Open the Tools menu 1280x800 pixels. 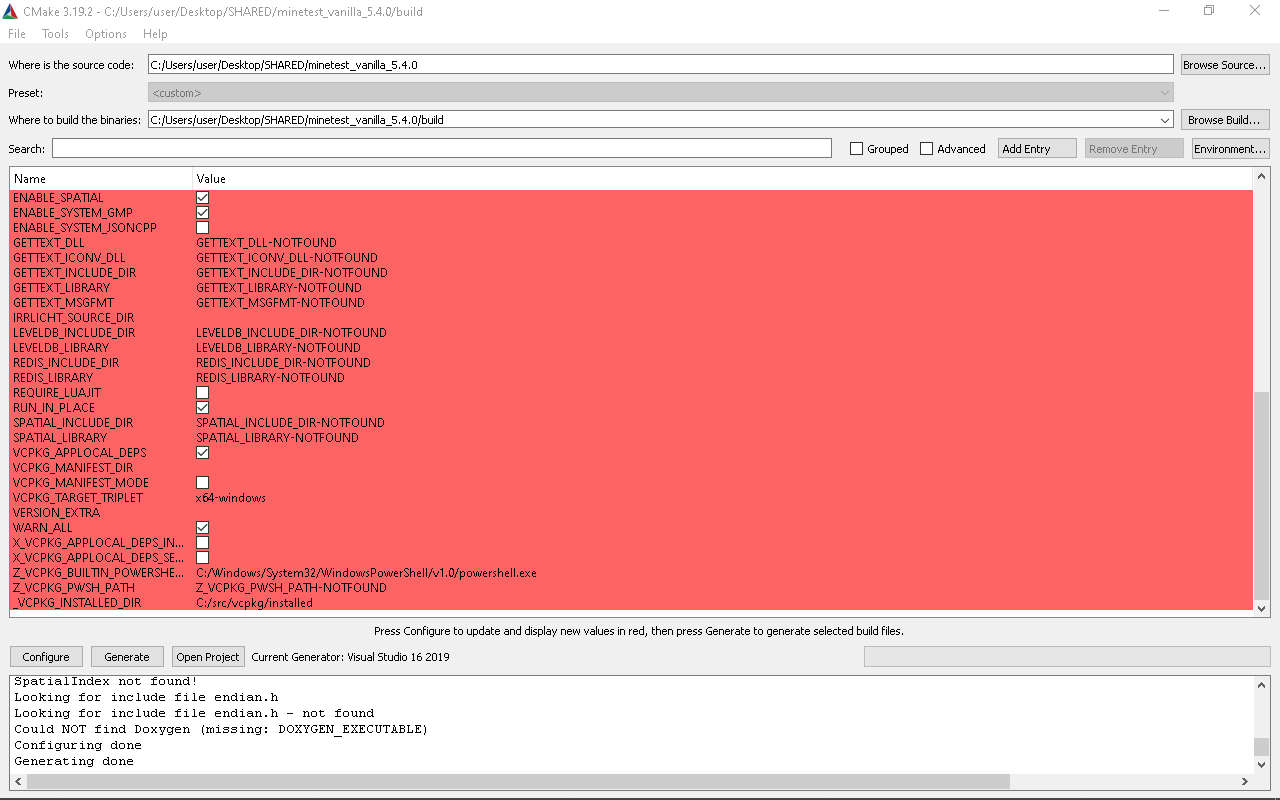(x=55, y=34)
